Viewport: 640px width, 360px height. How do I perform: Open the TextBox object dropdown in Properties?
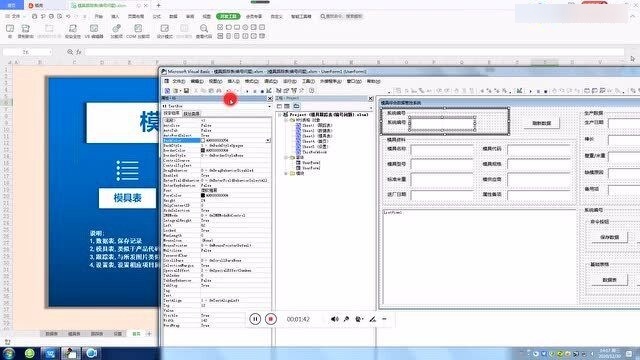point(269,106)
